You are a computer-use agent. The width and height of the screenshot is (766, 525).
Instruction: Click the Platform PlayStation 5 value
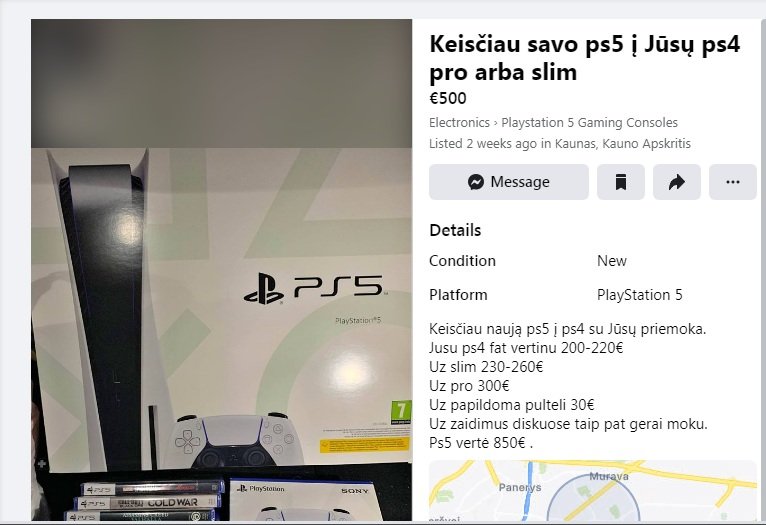coord(639,295)
